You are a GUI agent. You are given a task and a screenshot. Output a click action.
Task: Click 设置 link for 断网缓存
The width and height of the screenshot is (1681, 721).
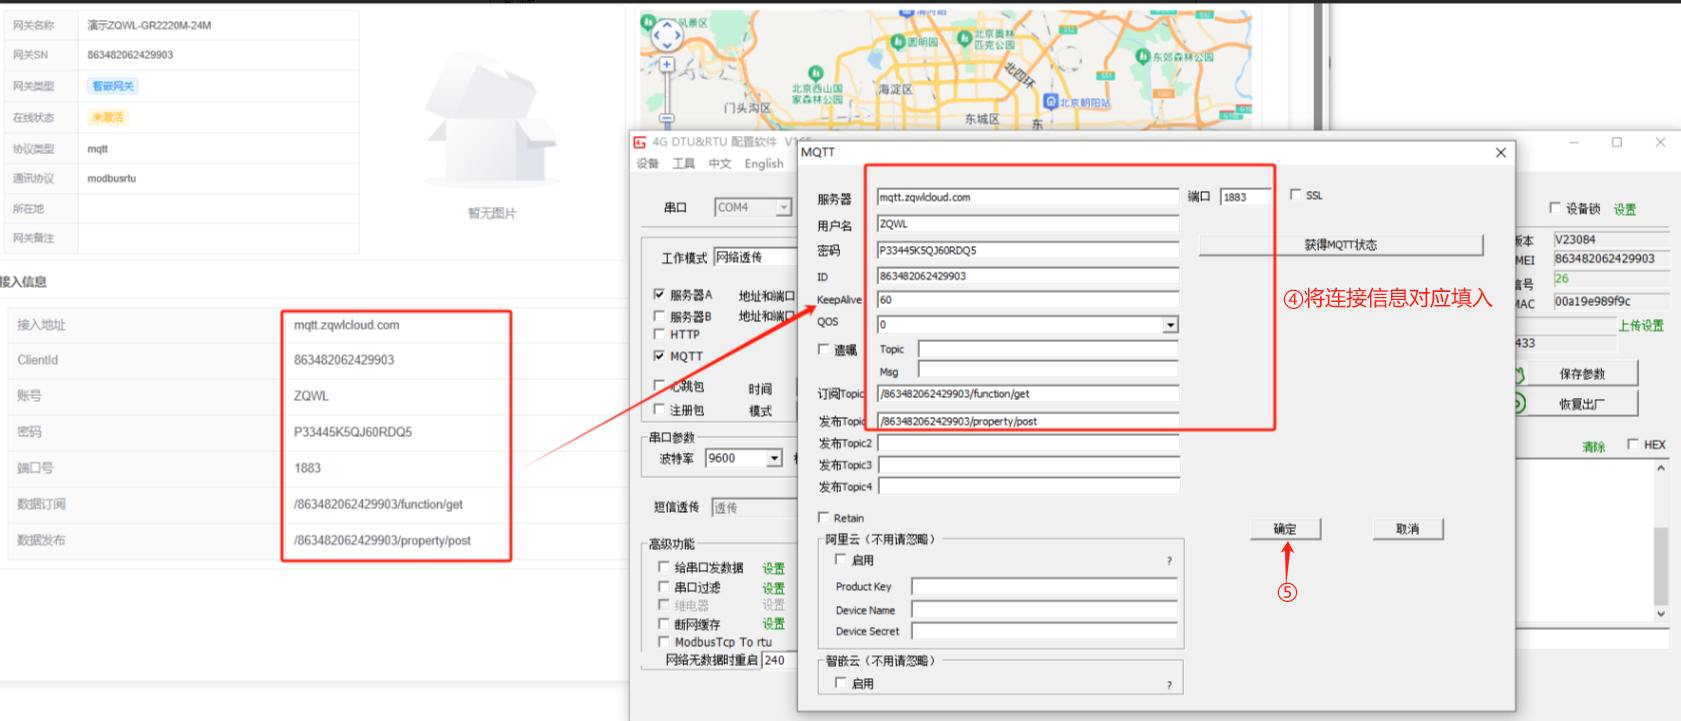click(x=774, y=623)
